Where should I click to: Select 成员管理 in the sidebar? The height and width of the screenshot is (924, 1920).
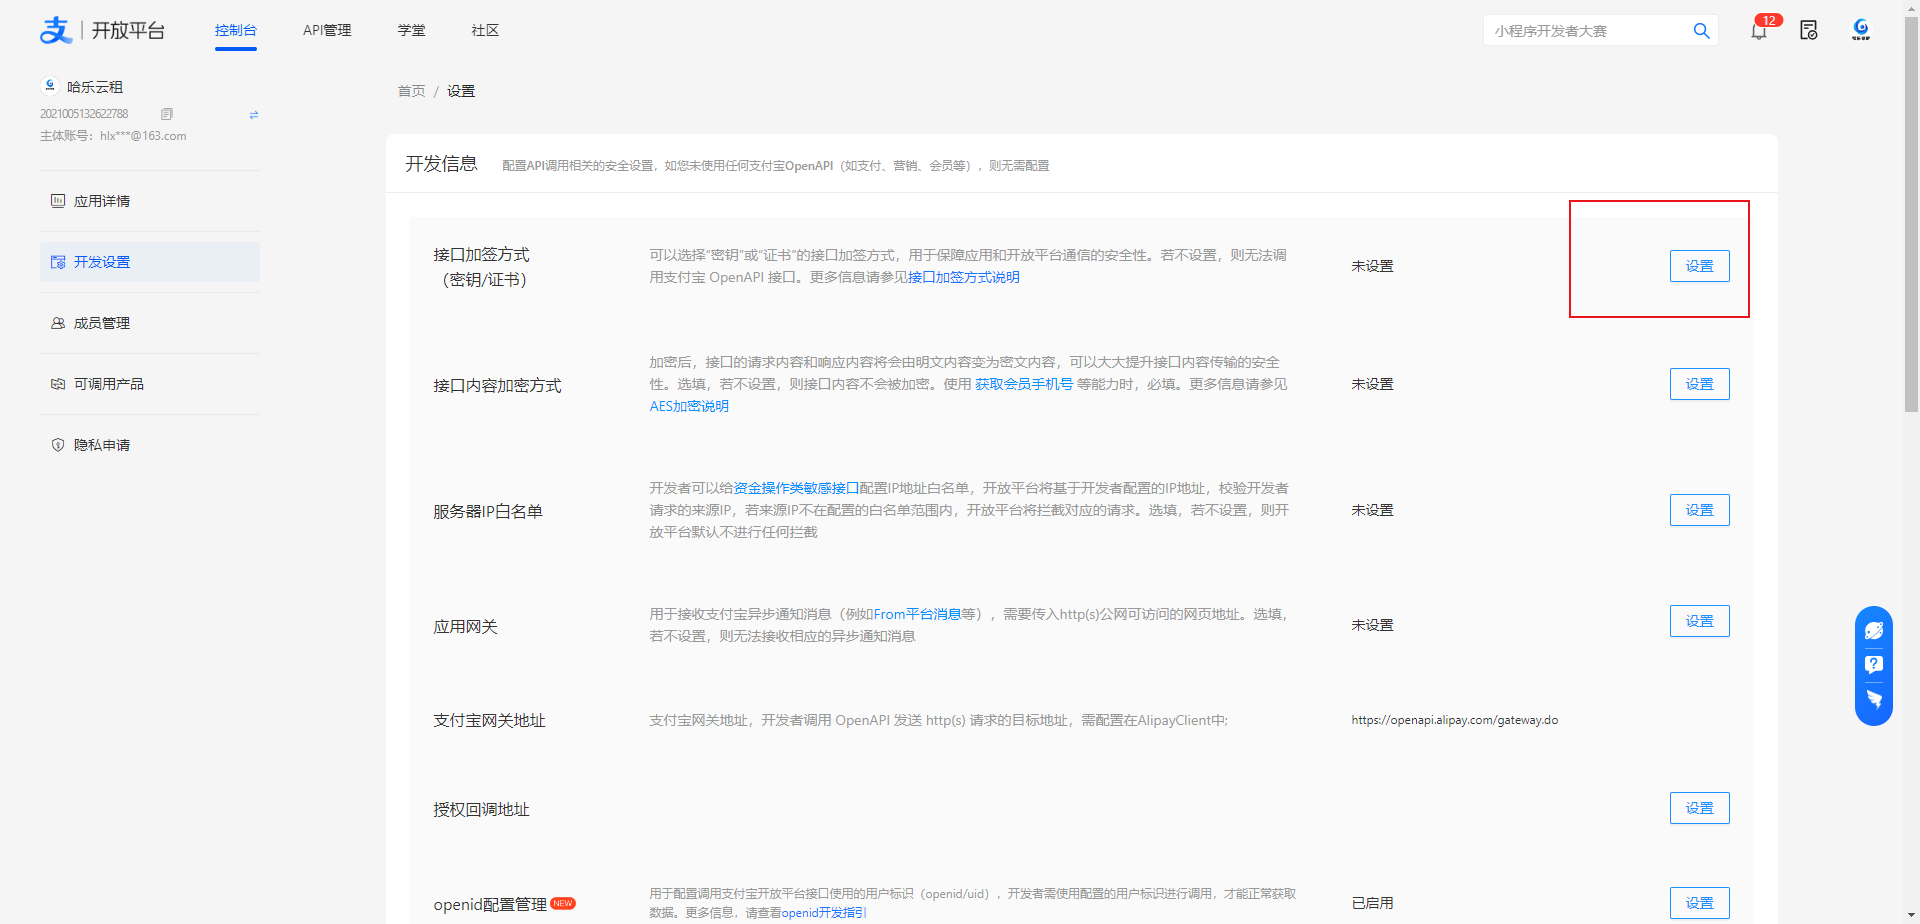pyautogui.click(x=150, y=323)
